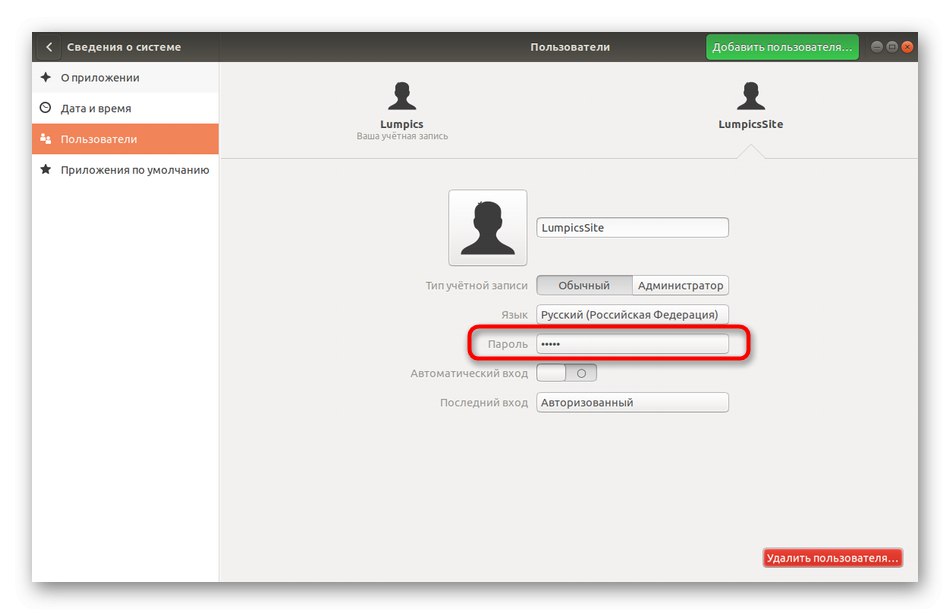The width and height of the screenshot is (950, 614).
Task: Select the Lumpics user account
Action: tap(402, 112)
